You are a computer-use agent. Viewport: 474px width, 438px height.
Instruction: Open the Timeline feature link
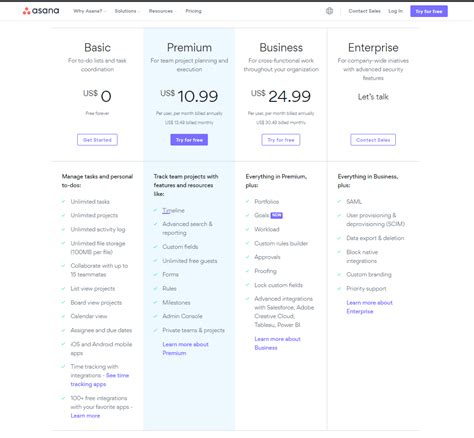tap(173, 210)
